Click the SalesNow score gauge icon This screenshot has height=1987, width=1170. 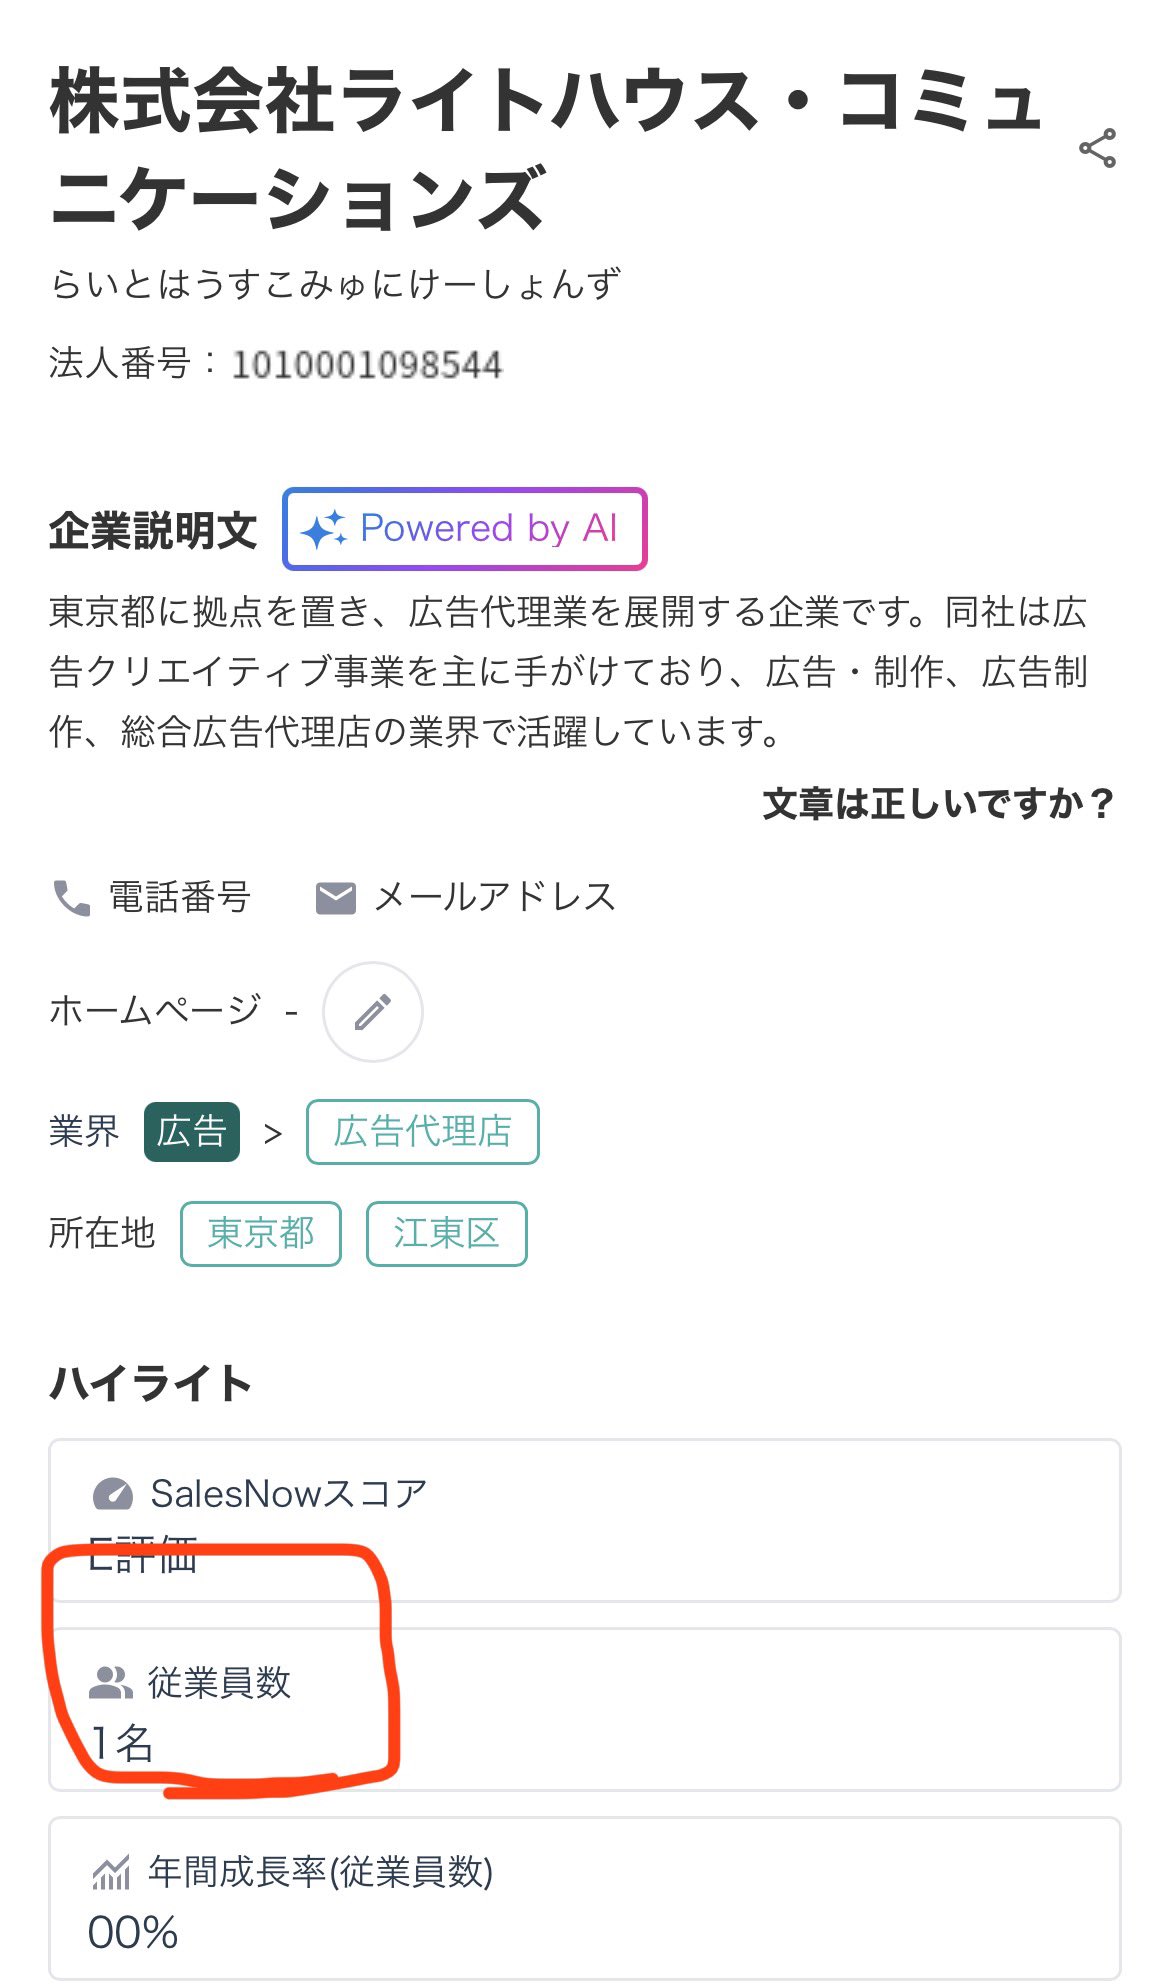point(112,1494)
